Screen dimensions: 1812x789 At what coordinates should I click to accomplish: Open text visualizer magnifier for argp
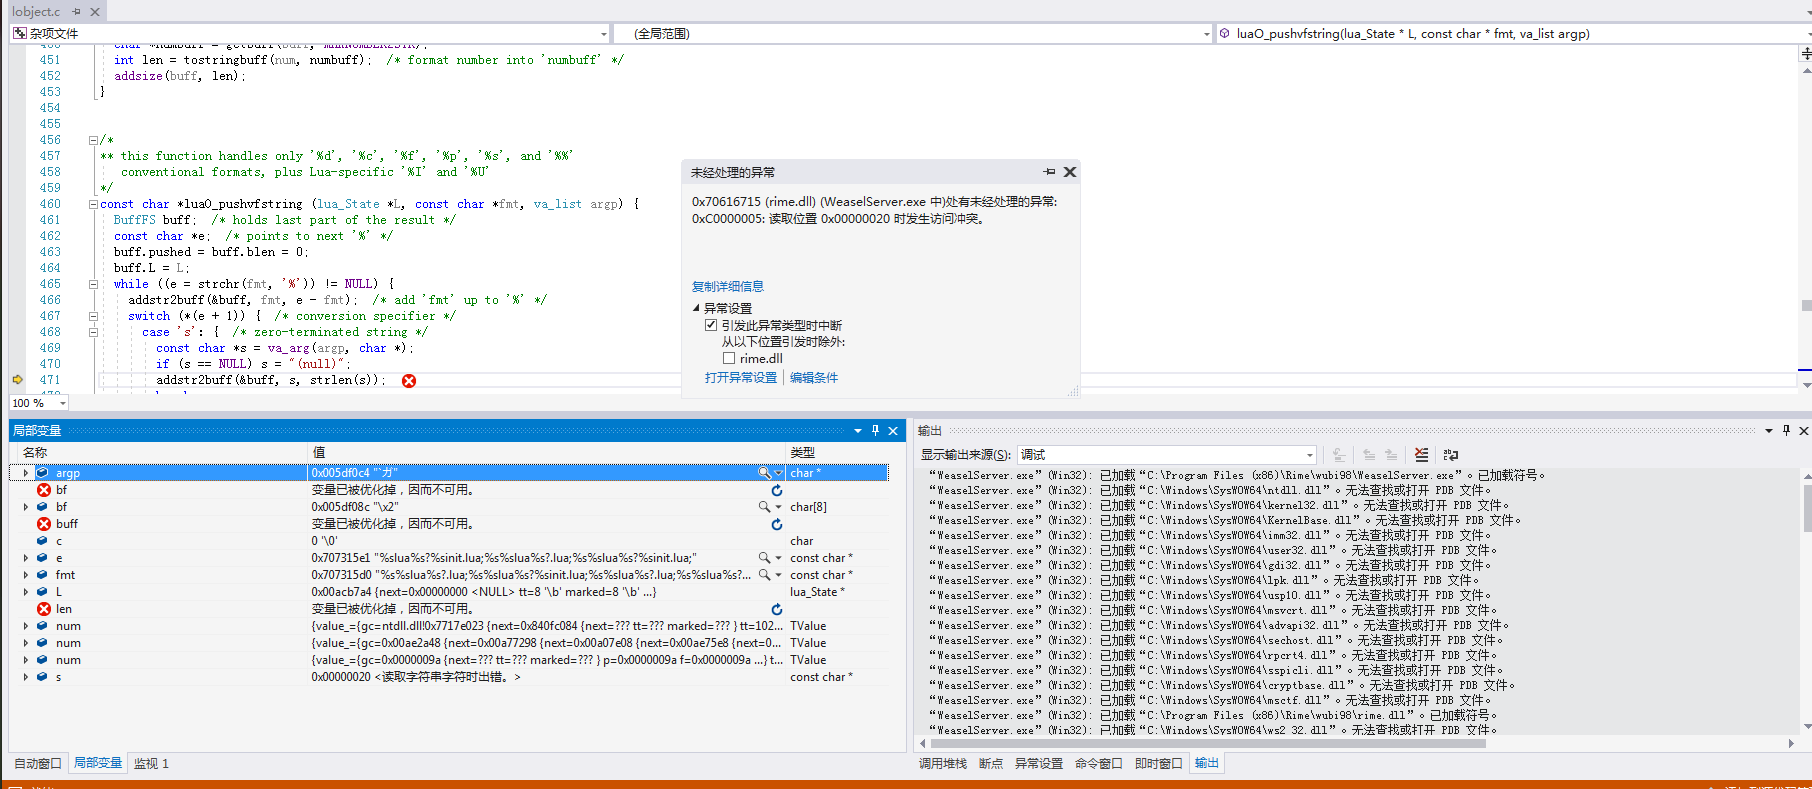pyautogui.click(x=765, y=473)
